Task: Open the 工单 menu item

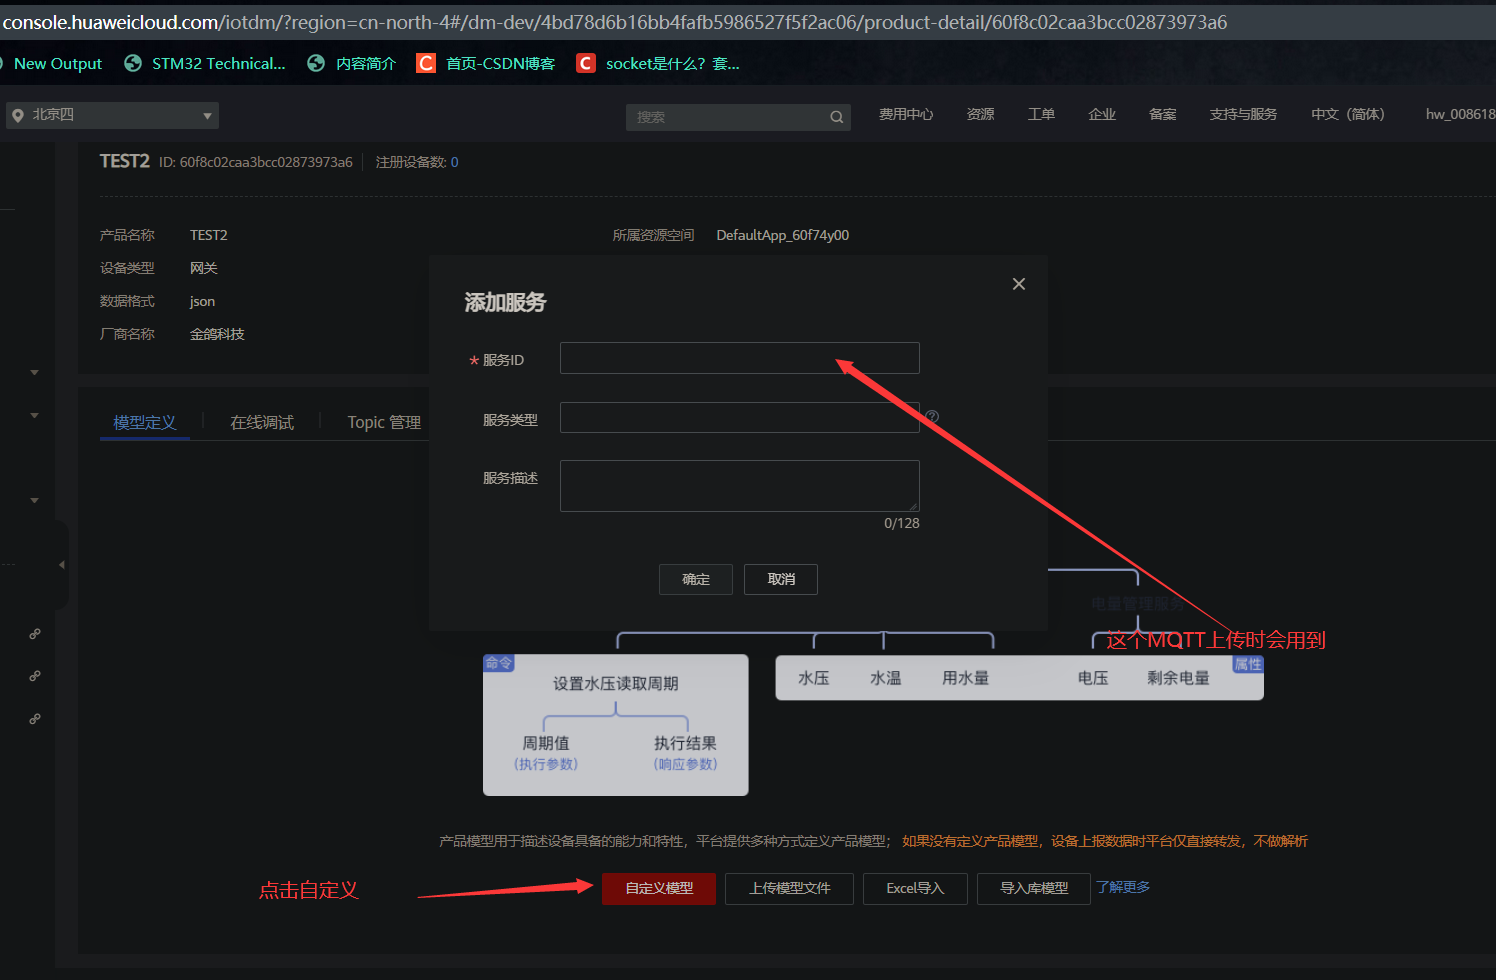Action: point(1041,114)
